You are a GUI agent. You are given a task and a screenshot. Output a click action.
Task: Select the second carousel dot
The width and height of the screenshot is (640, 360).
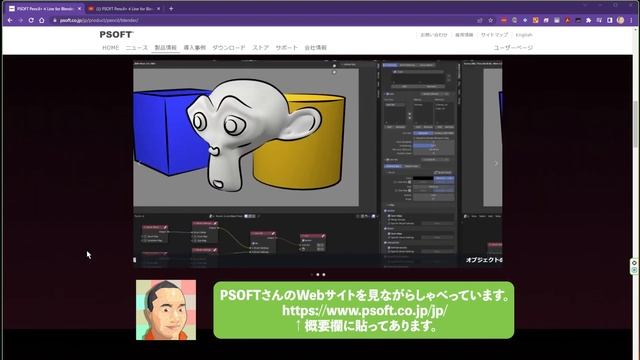point(318,275)
